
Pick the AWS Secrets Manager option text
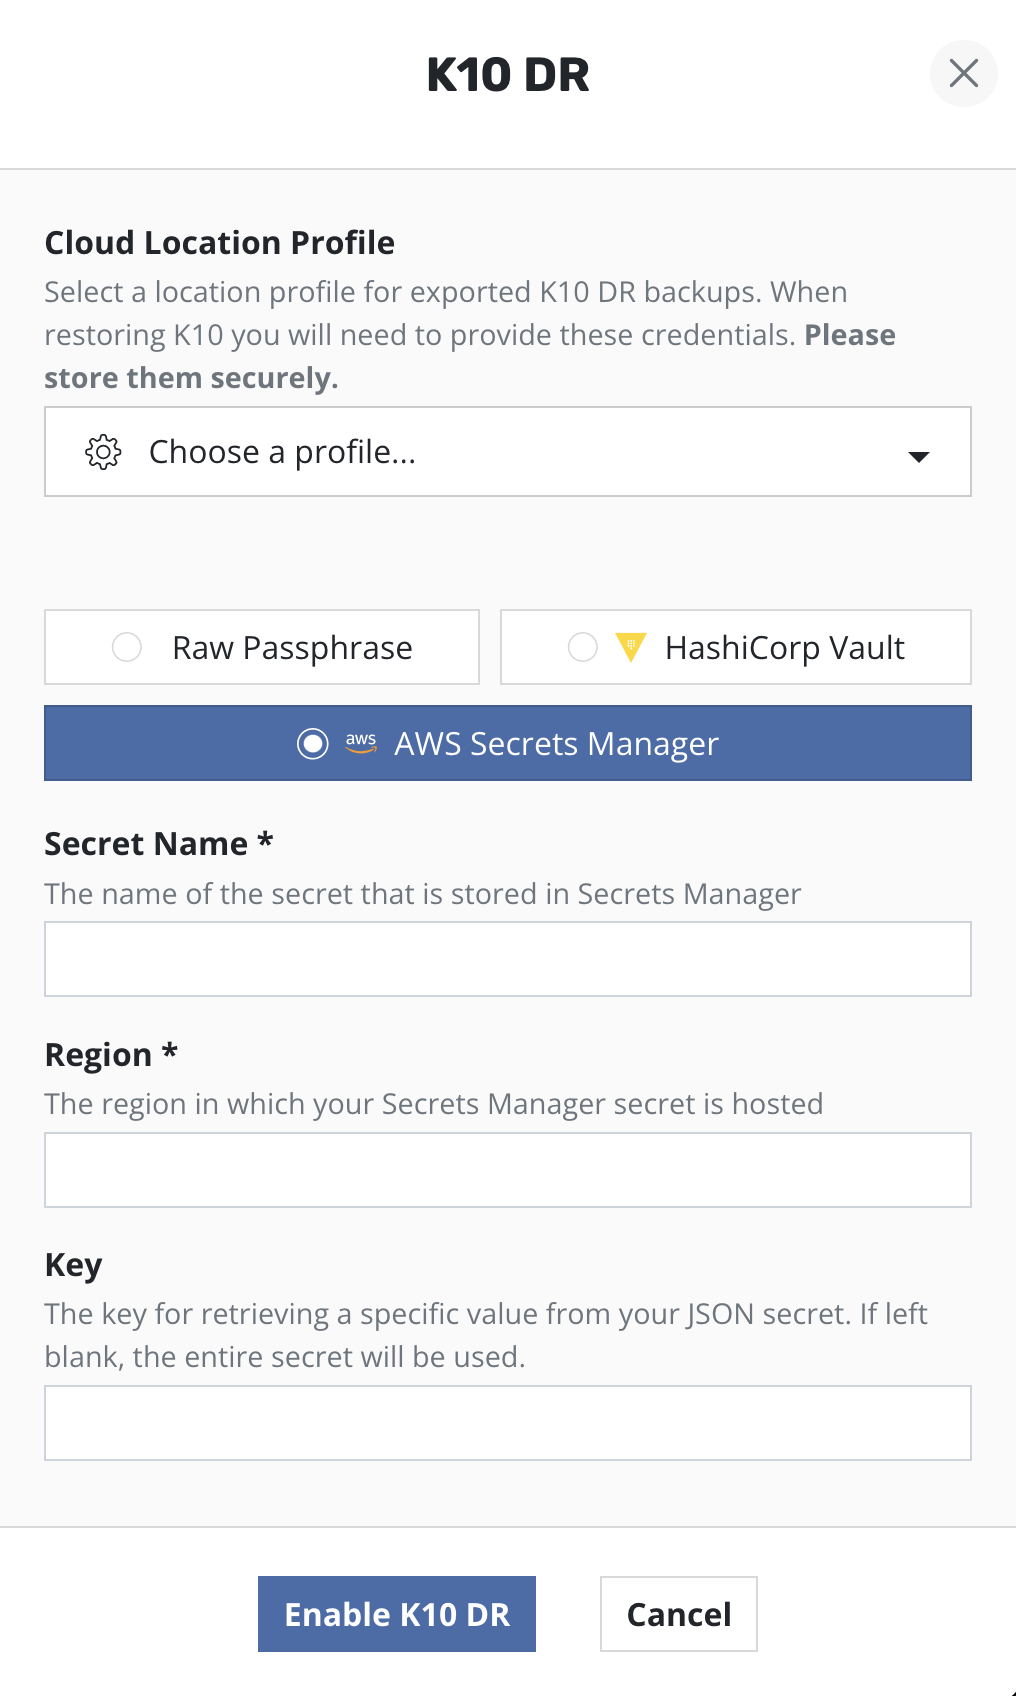pyautogui.click(x=556, y=744)
